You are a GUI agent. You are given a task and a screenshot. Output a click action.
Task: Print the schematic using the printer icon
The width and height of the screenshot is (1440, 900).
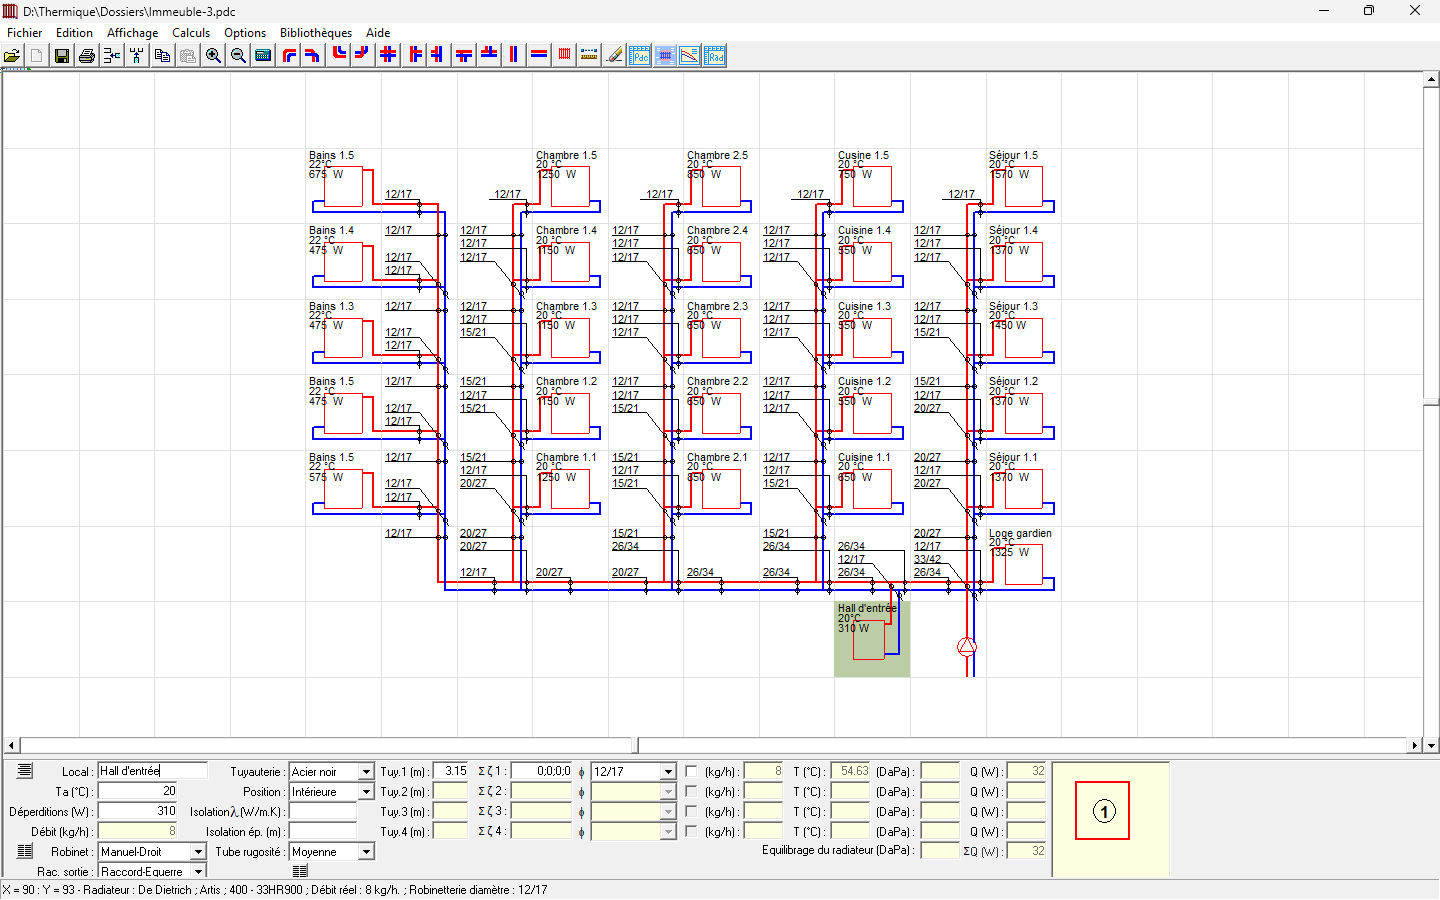(x=87, y=56)
